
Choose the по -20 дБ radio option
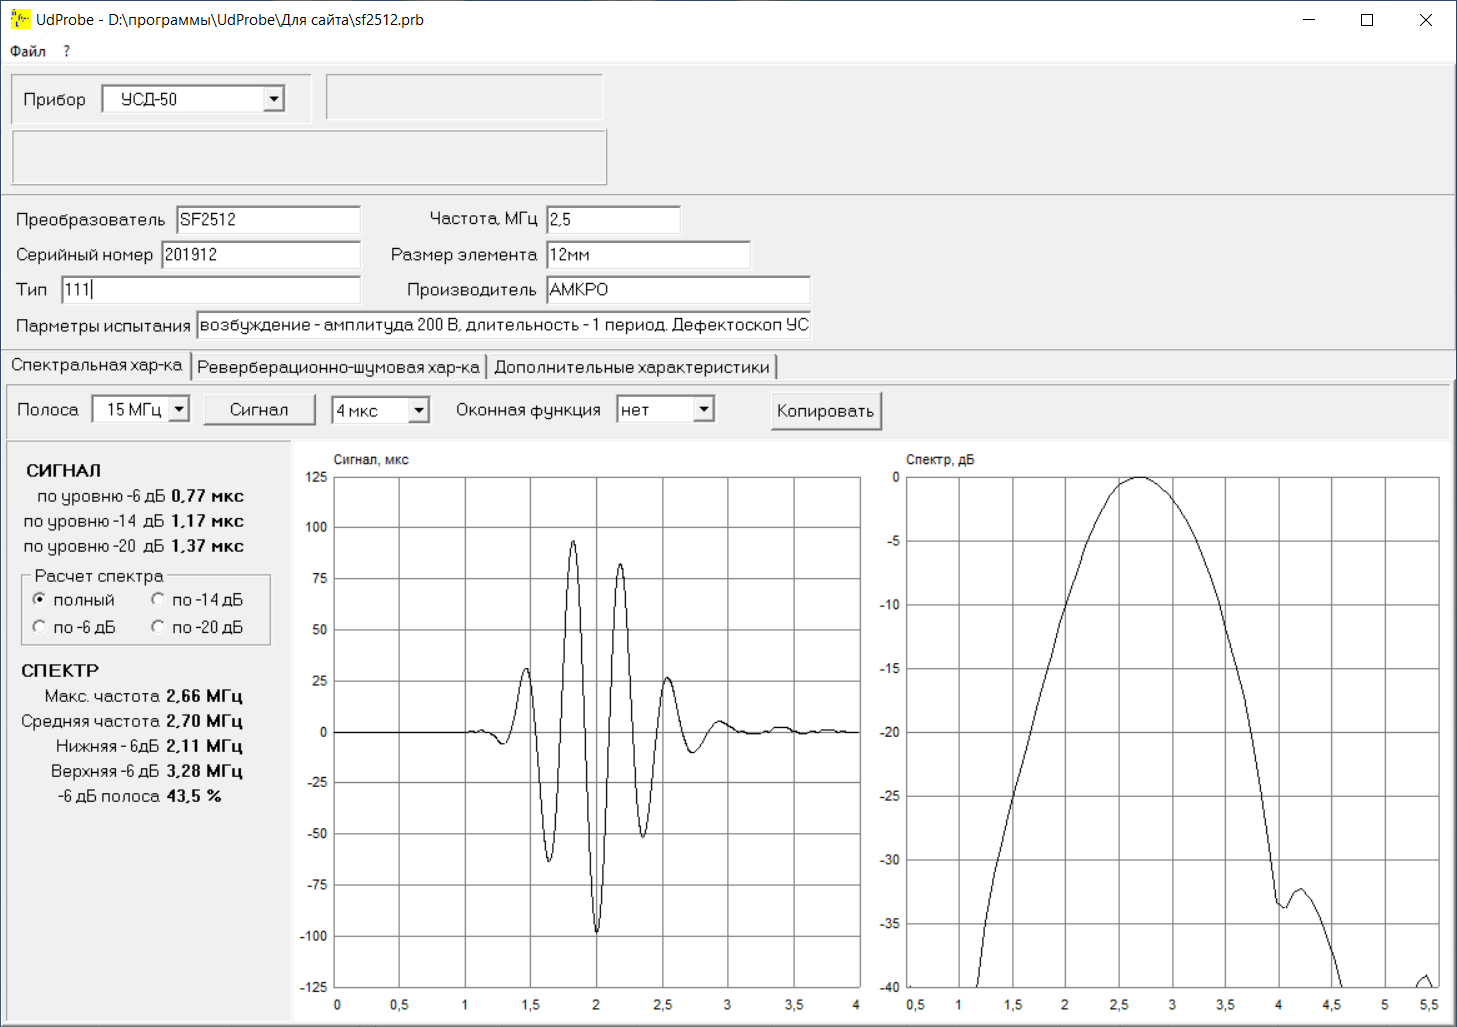pos(158,627)
